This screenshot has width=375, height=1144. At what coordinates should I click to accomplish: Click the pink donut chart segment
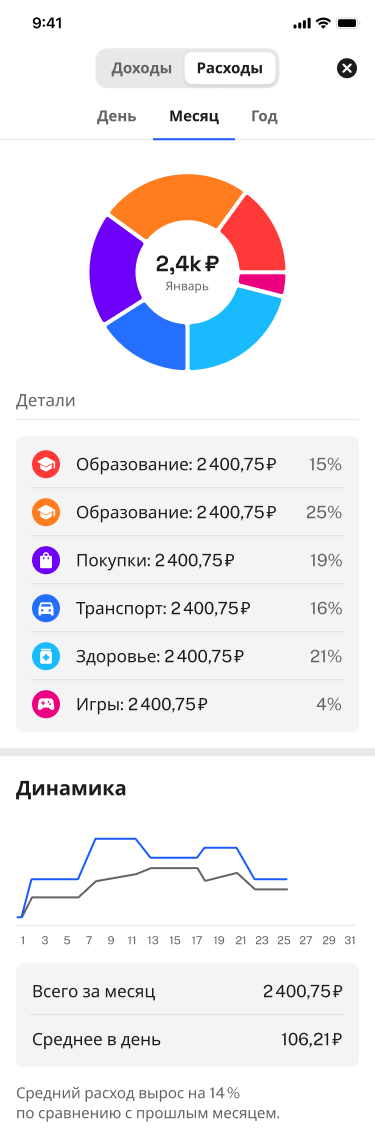(263, 283)
